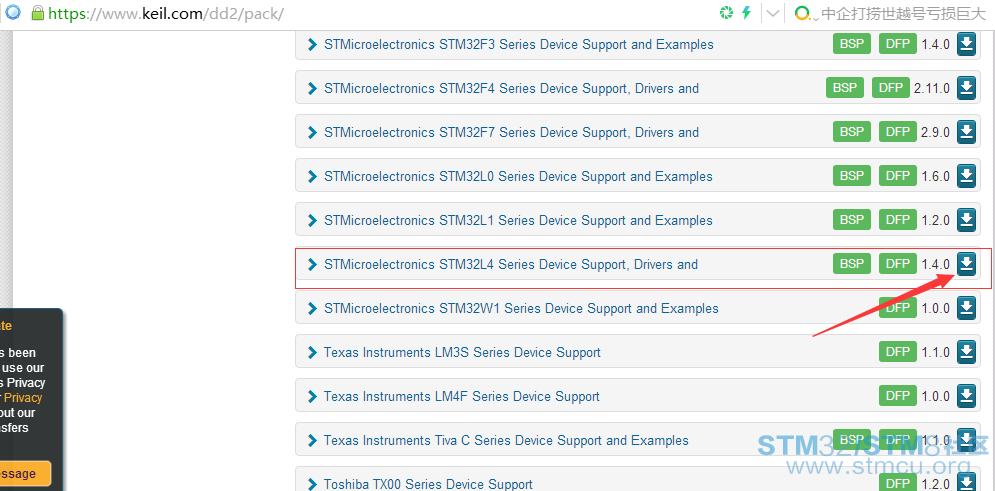Click BSP badge on STM32F7 row
Image resolution: width=995 pixels, height=491 pixels.
[x=852, y=132]
